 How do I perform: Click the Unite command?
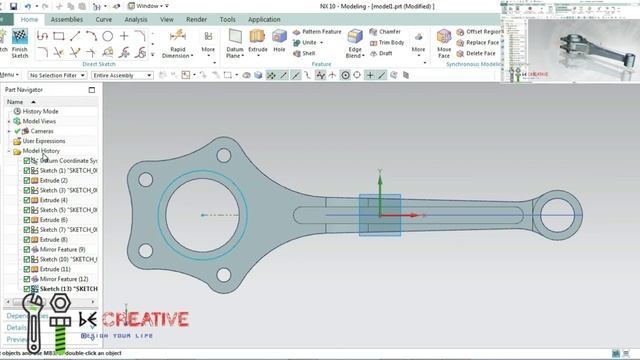pos(304,42)
